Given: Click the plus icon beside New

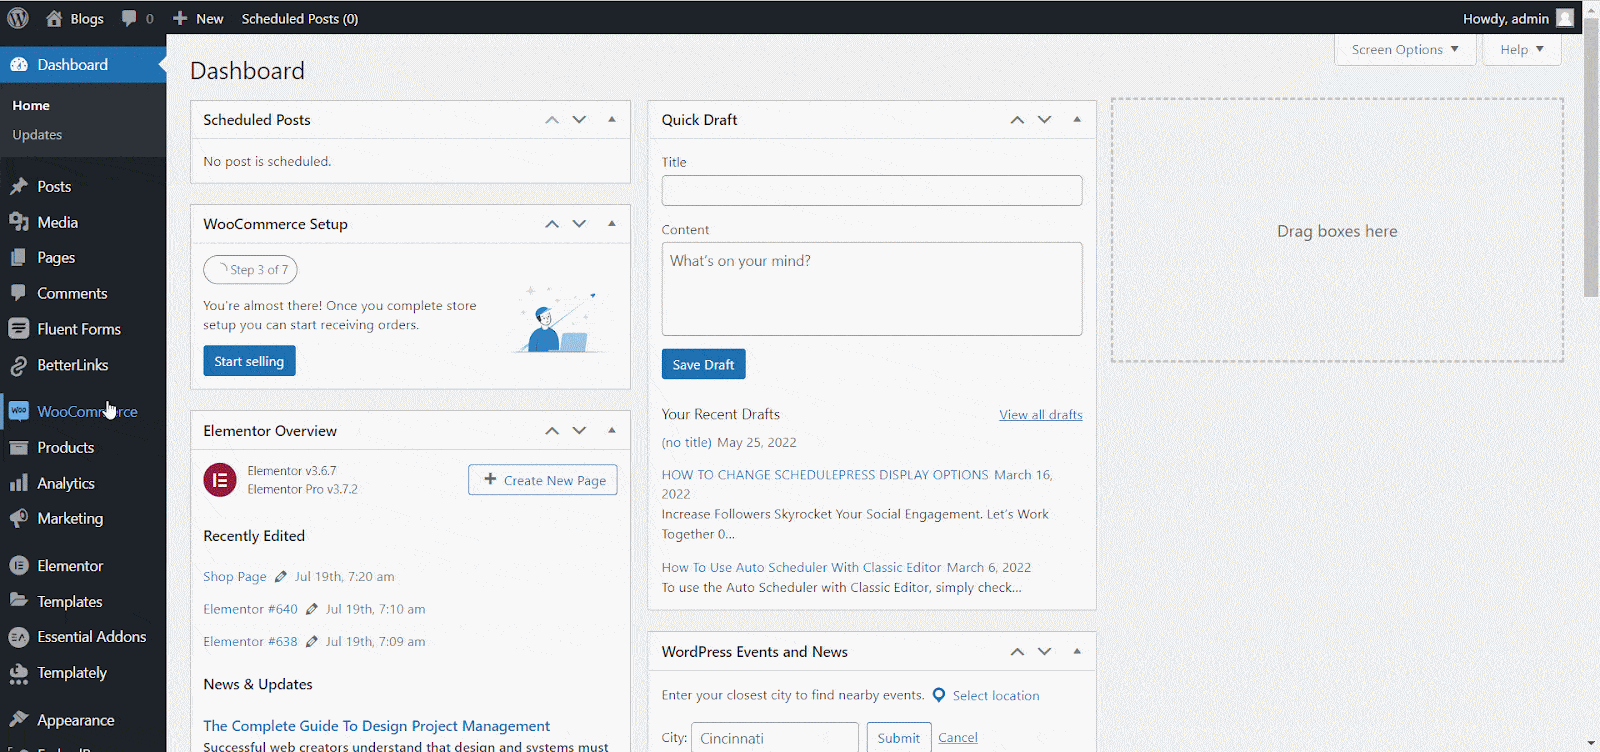Looking at the screenshot, I should [180, 18].
